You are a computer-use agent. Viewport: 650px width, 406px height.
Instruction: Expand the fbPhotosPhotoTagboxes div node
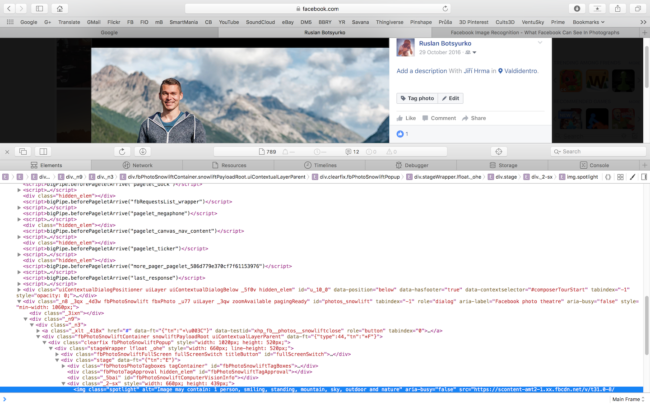63,366
